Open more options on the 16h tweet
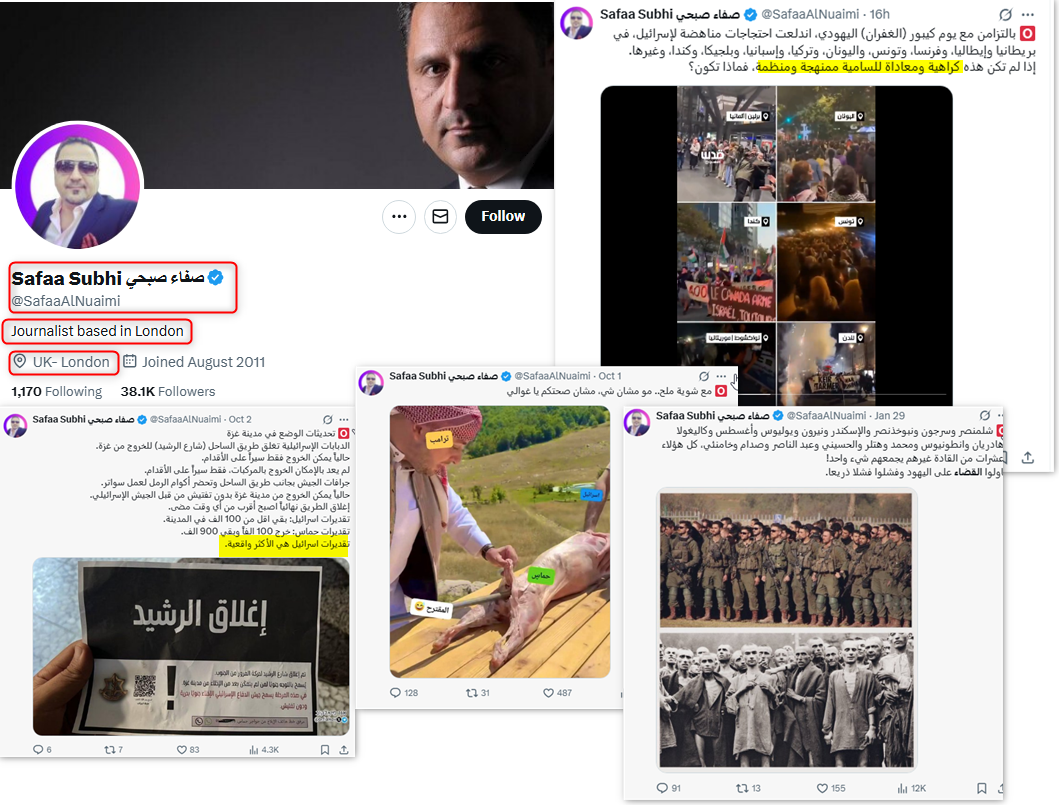1059x805 pixels. click(1028, 14)
